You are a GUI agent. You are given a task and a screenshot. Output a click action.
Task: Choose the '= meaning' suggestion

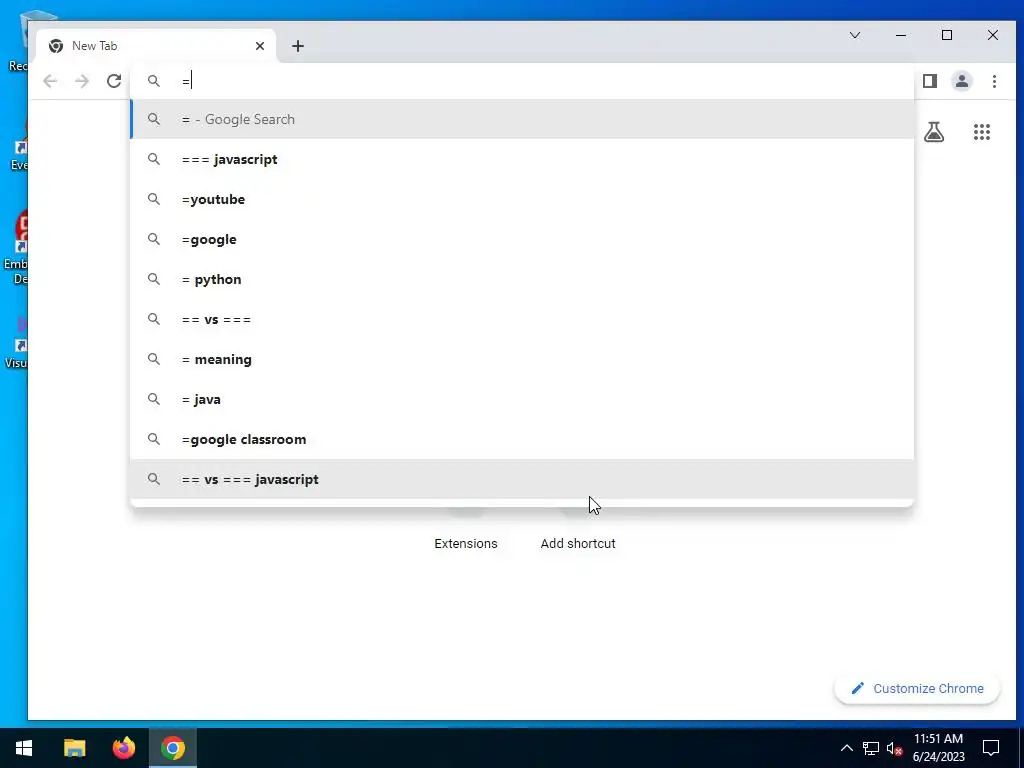tap(522, 359)
